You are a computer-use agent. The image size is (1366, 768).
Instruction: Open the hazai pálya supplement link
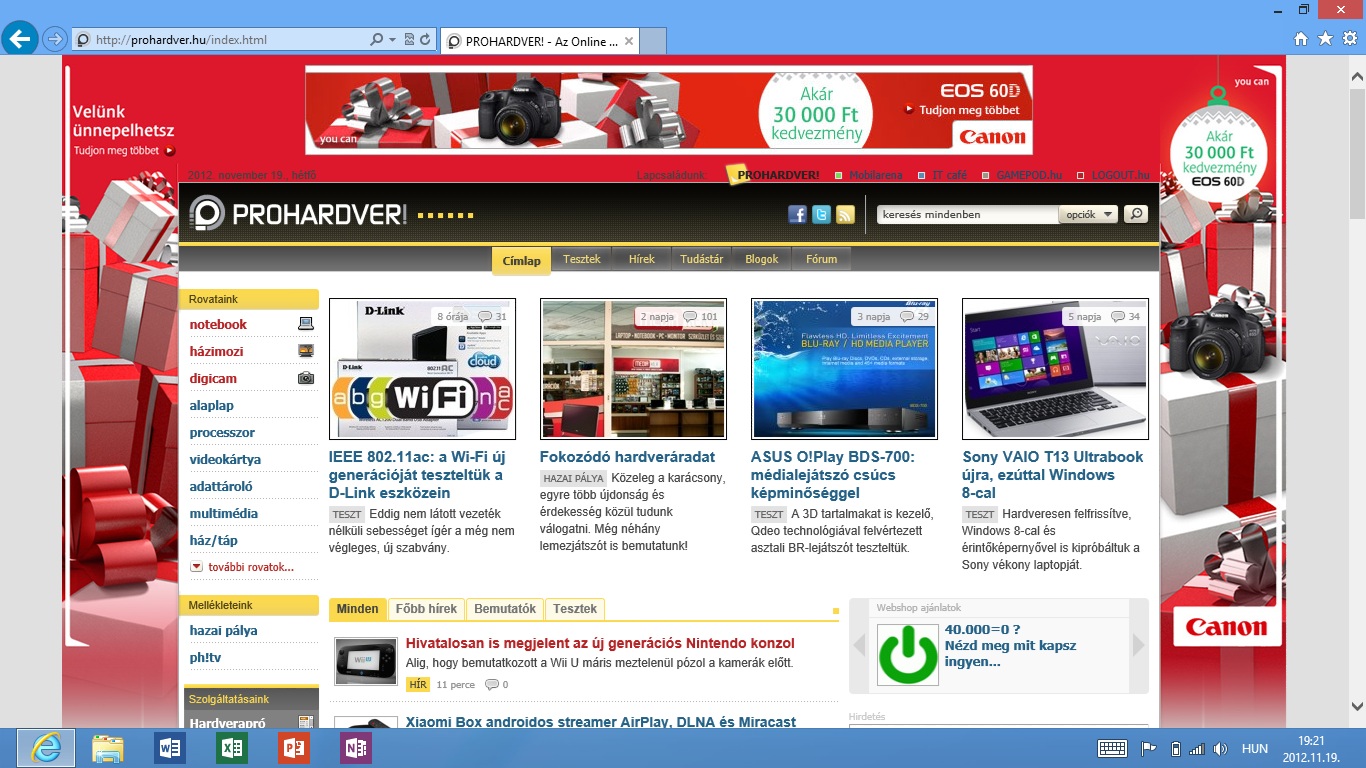223,630
